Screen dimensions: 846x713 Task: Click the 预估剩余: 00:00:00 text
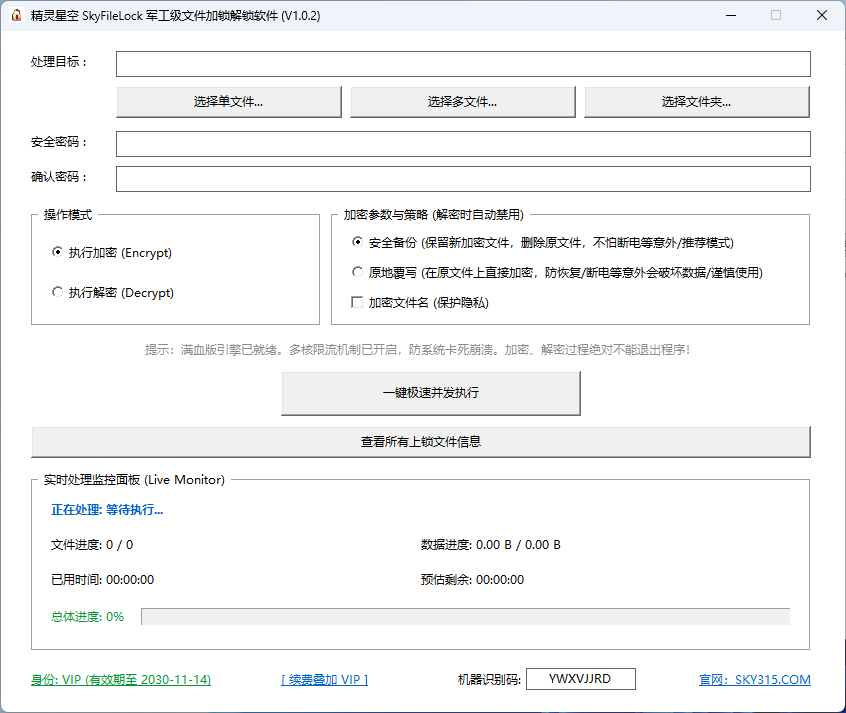472,580
